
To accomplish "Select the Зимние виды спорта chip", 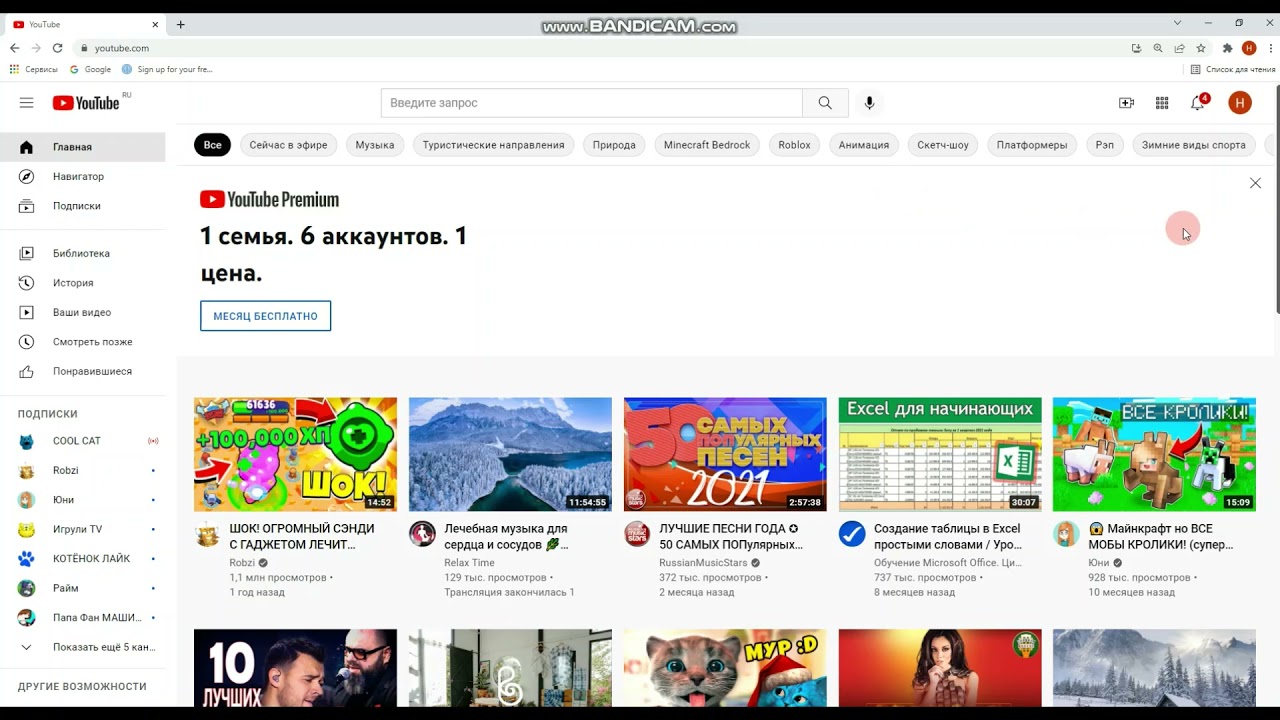I will [x=1194, y=145].
